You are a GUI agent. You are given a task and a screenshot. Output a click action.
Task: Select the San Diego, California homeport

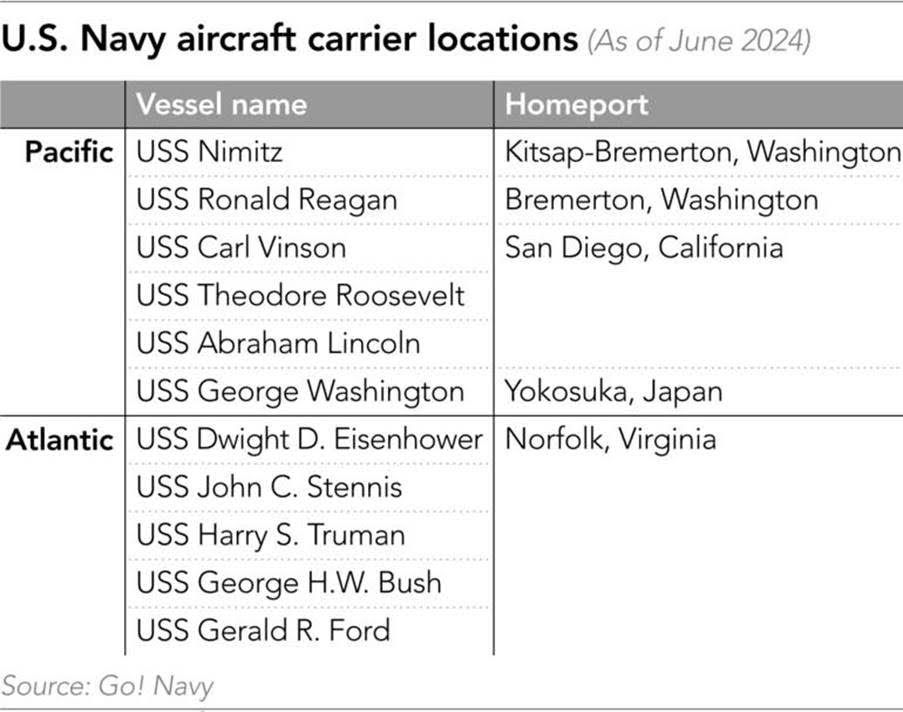click(643, 247)
